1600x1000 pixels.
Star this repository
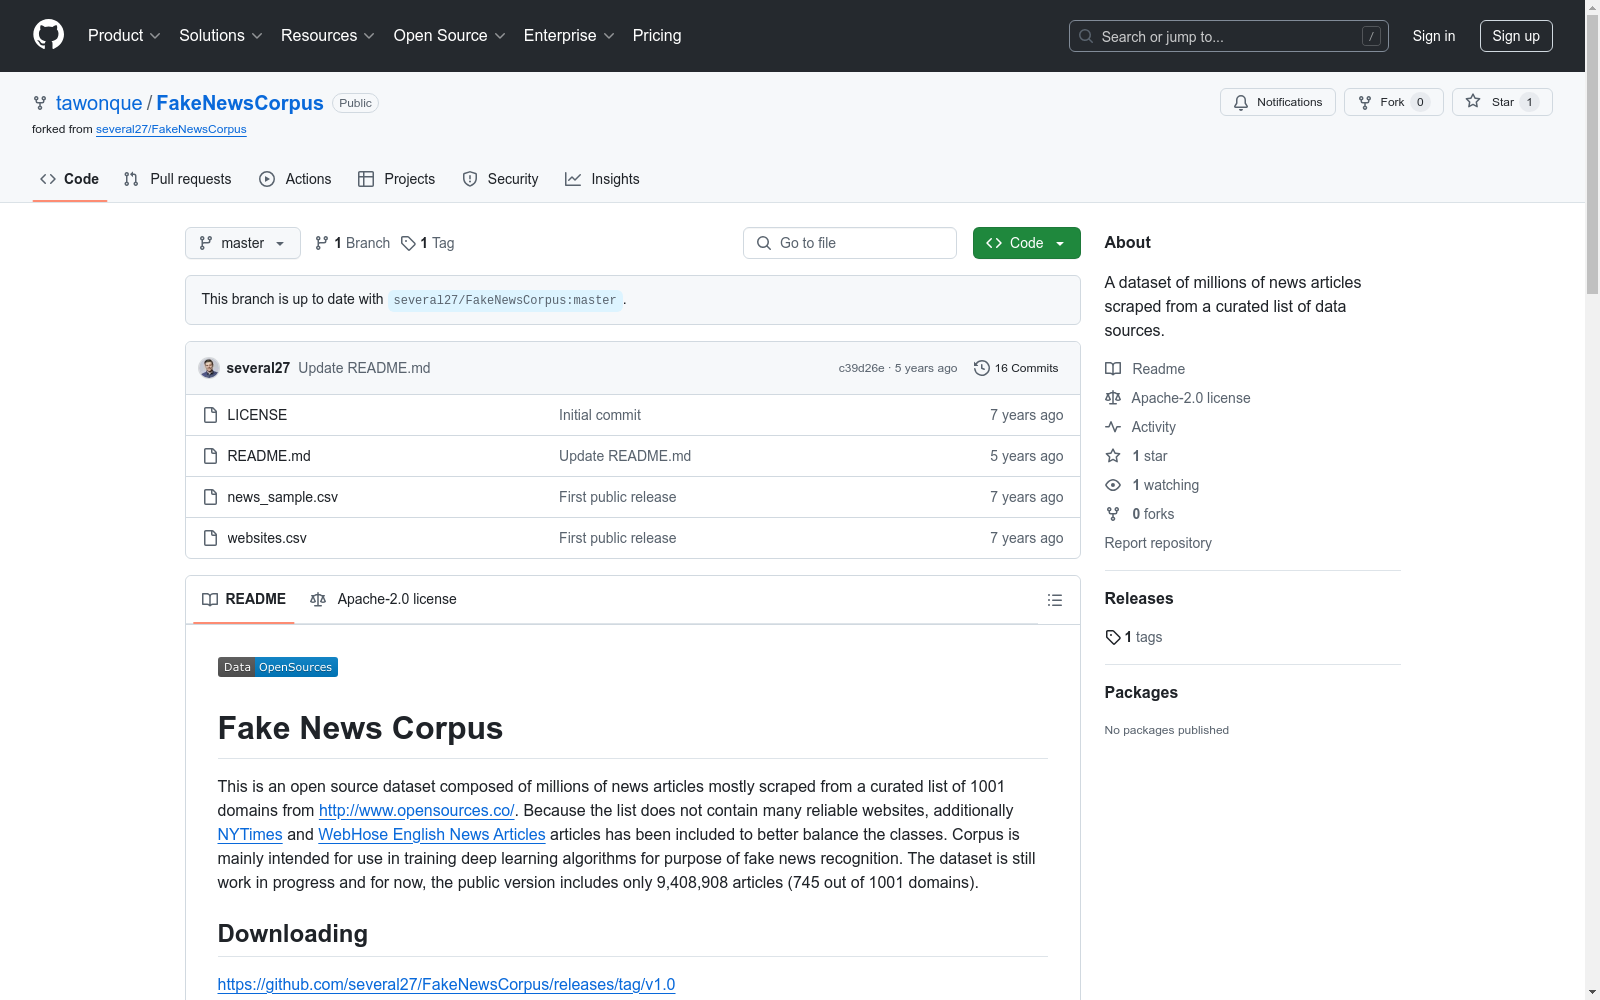click(1502, 102)
